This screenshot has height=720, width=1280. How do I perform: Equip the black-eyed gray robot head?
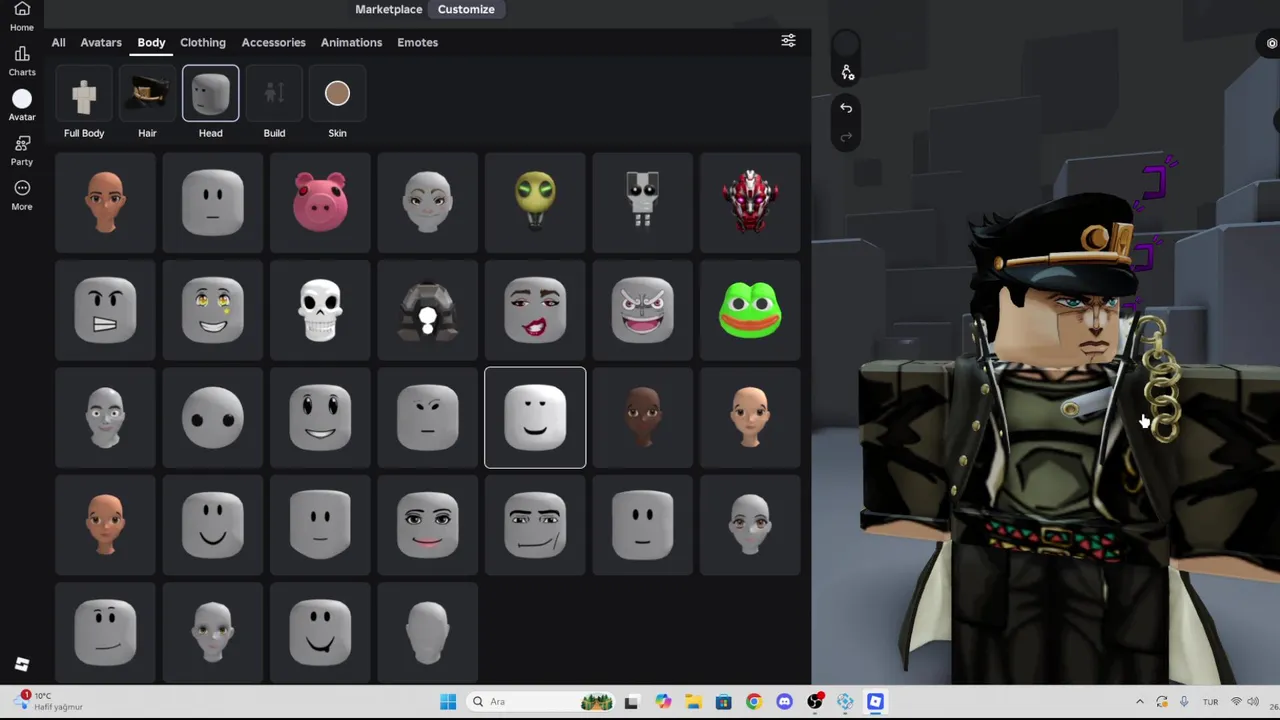[642, 202]
